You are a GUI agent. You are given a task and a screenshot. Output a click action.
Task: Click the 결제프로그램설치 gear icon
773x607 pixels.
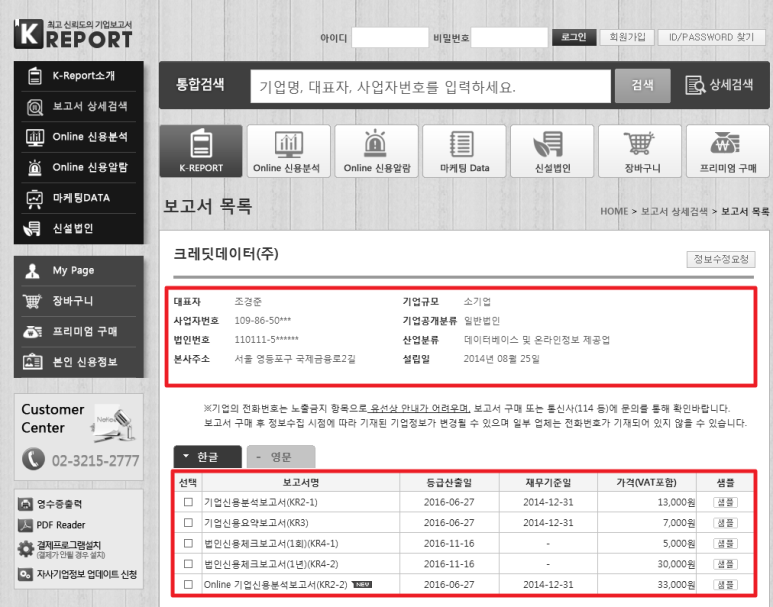coord(26,548)
